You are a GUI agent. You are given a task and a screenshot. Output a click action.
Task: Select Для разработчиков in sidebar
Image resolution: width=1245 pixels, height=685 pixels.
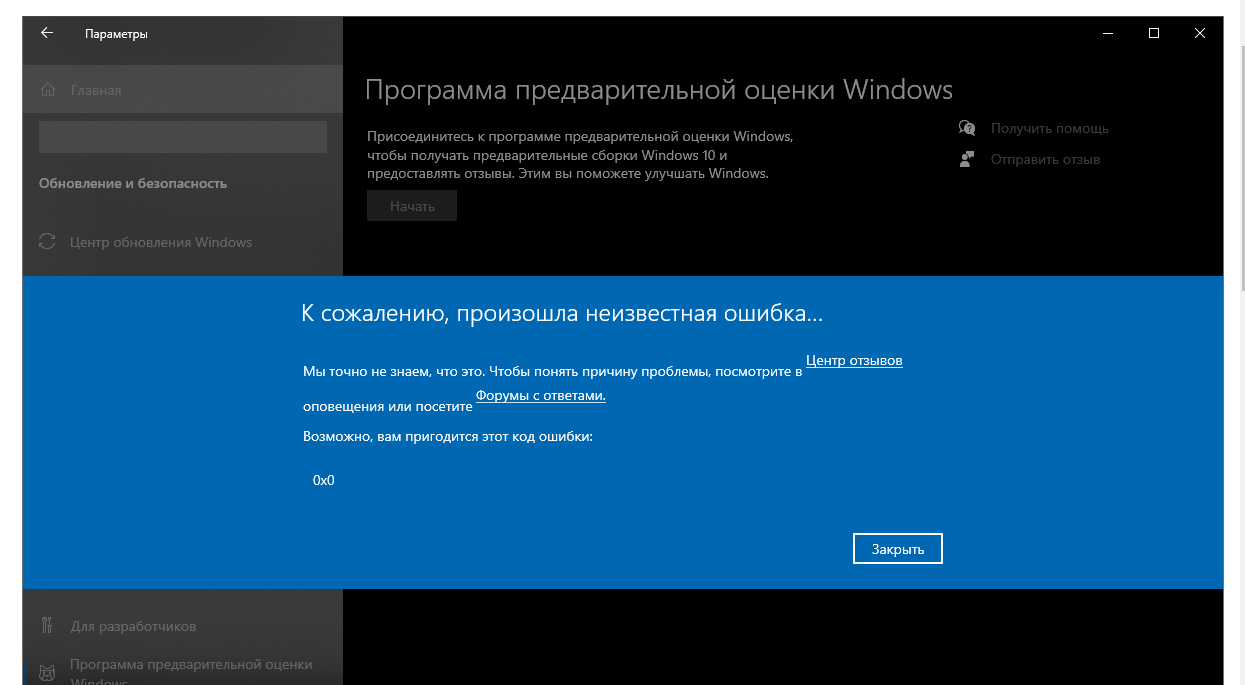coord(183,626)
